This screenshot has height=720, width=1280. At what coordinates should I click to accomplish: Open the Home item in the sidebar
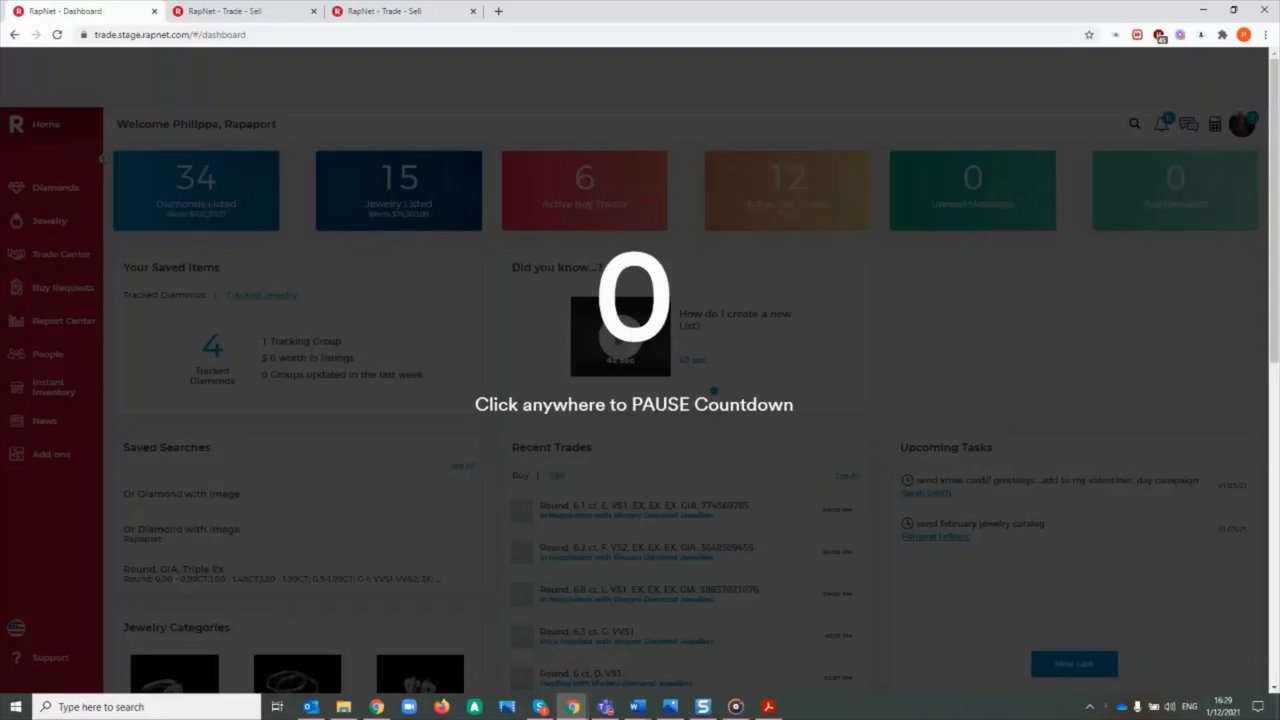tap(45, 124)
